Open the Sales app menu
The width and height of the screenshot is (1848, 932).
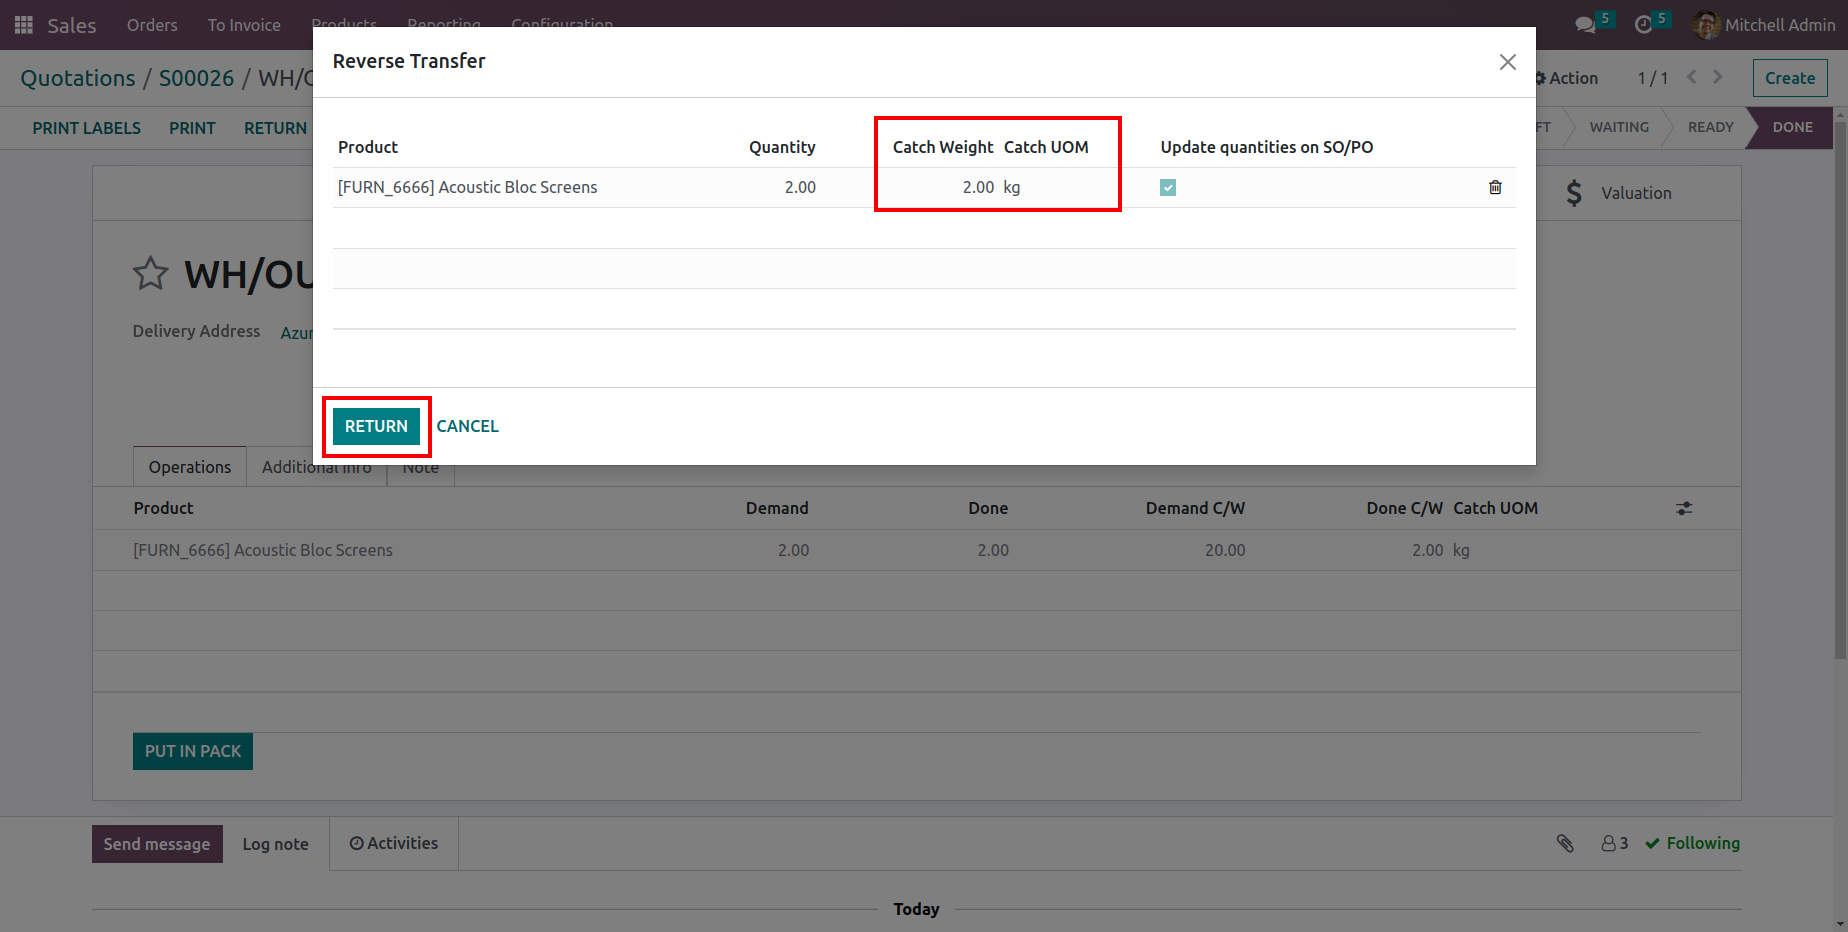tap(72, 25)
